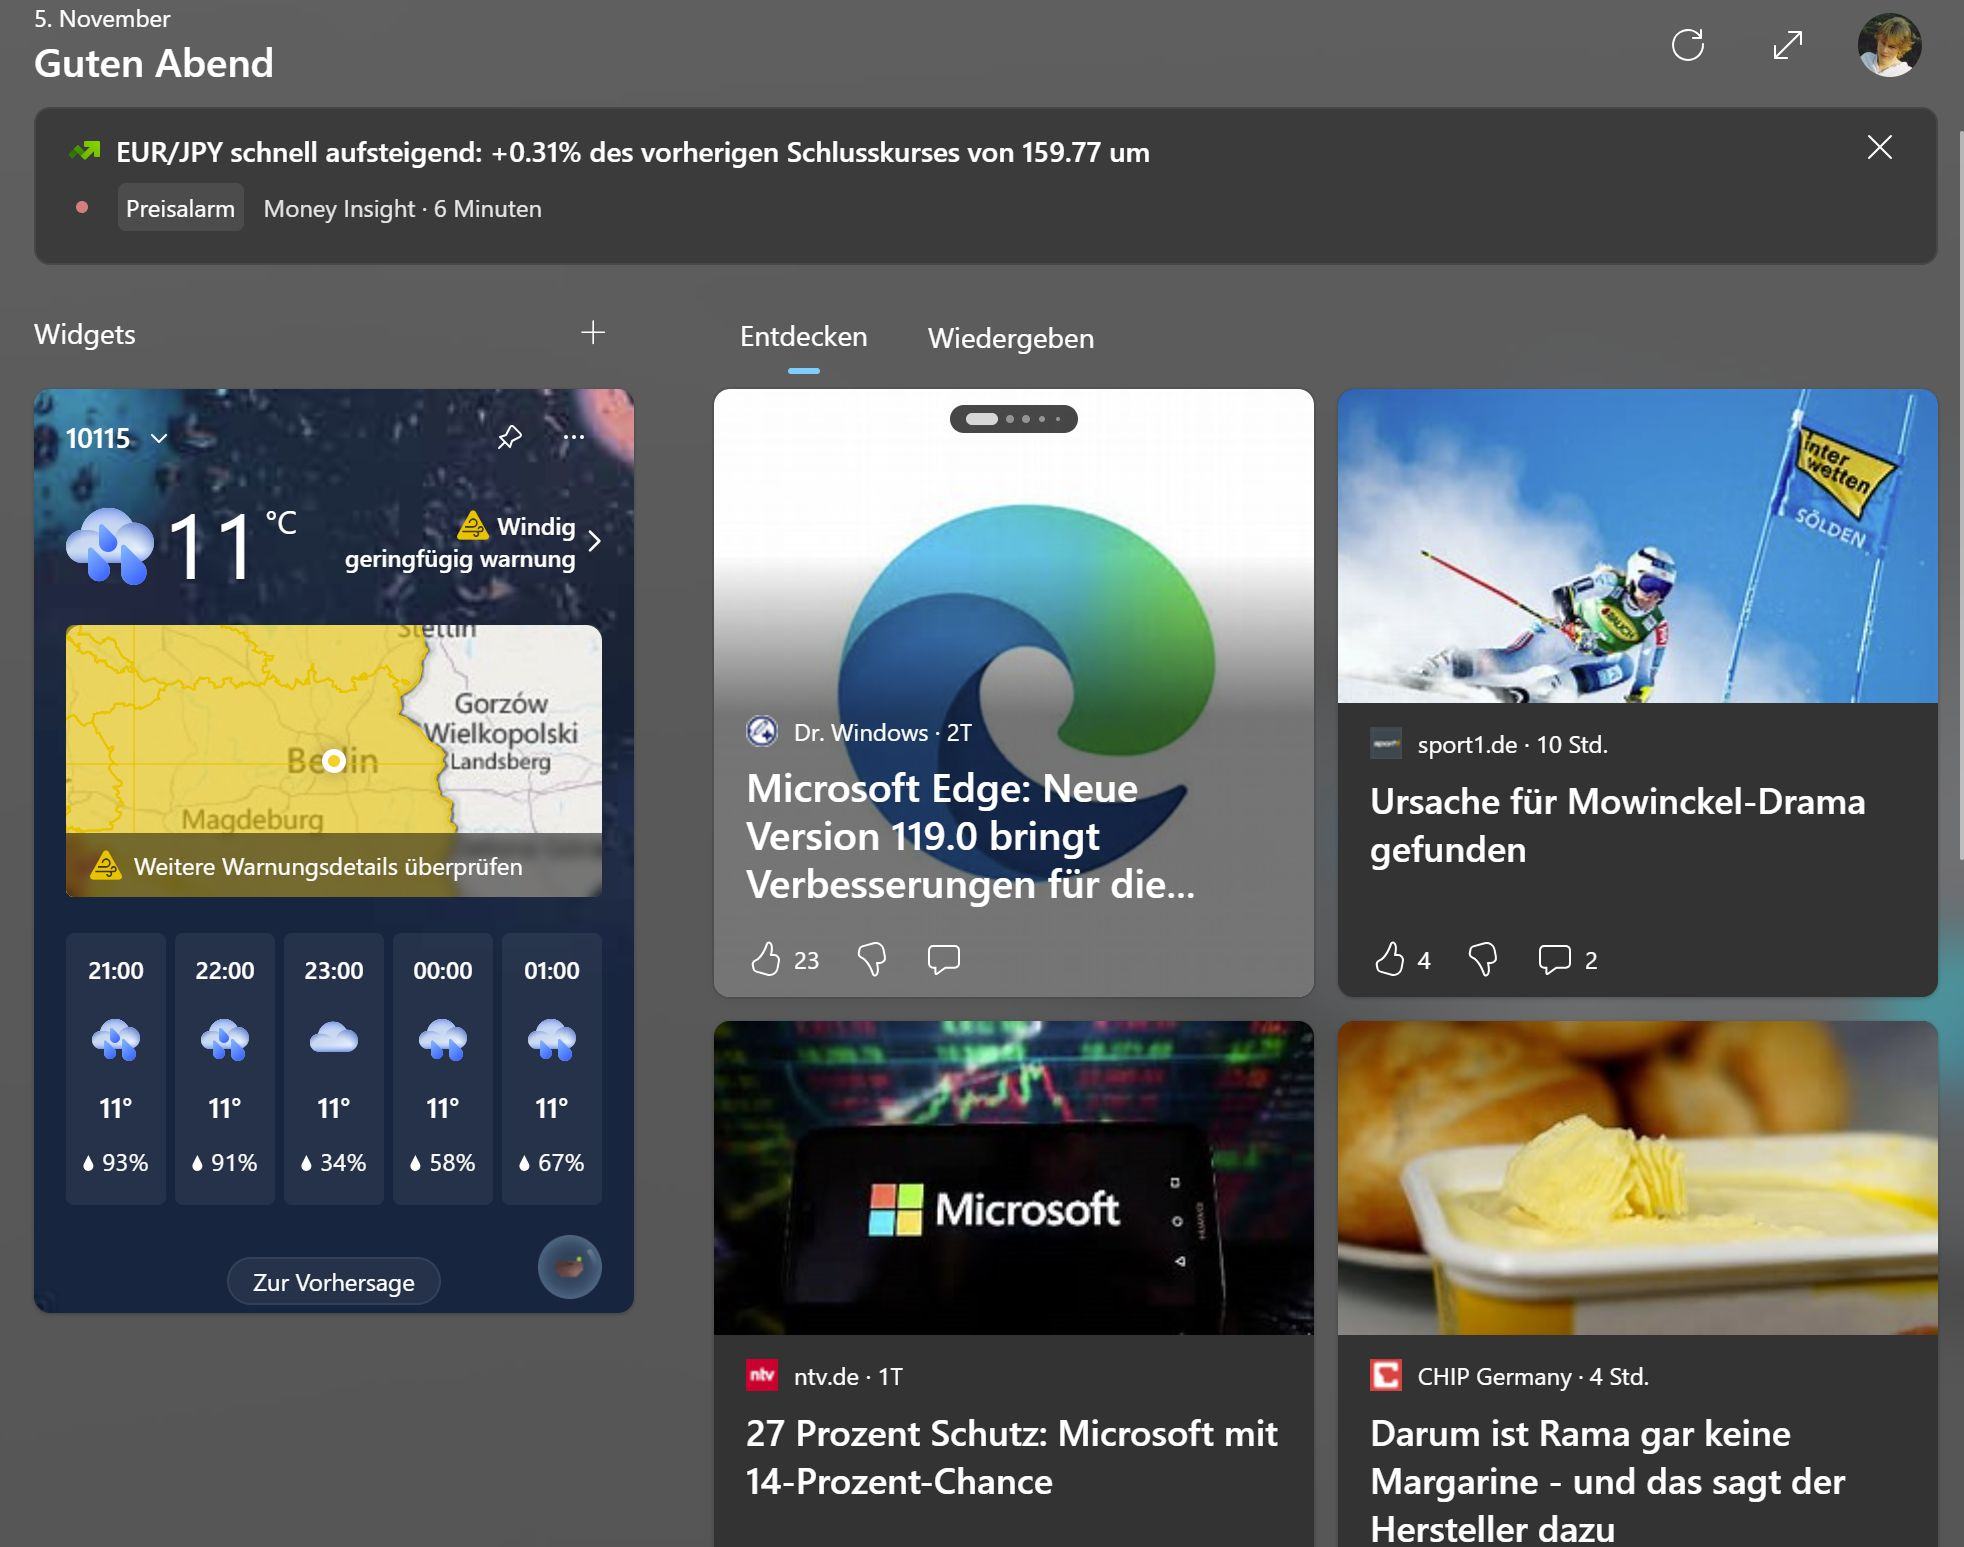Like the Mowinckel-Drama article
Screen dimensions: 1964x1547
1389,959
